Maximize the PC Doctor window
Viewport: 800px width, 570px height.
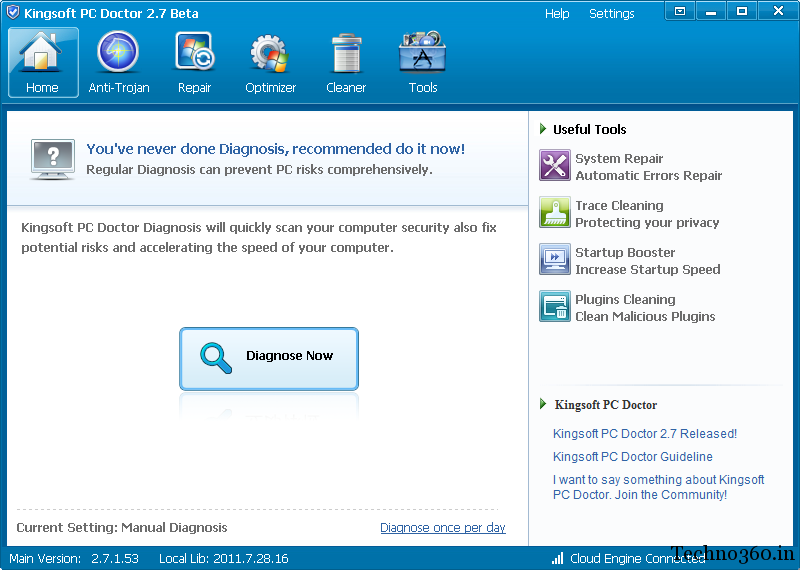click(742, 11)
